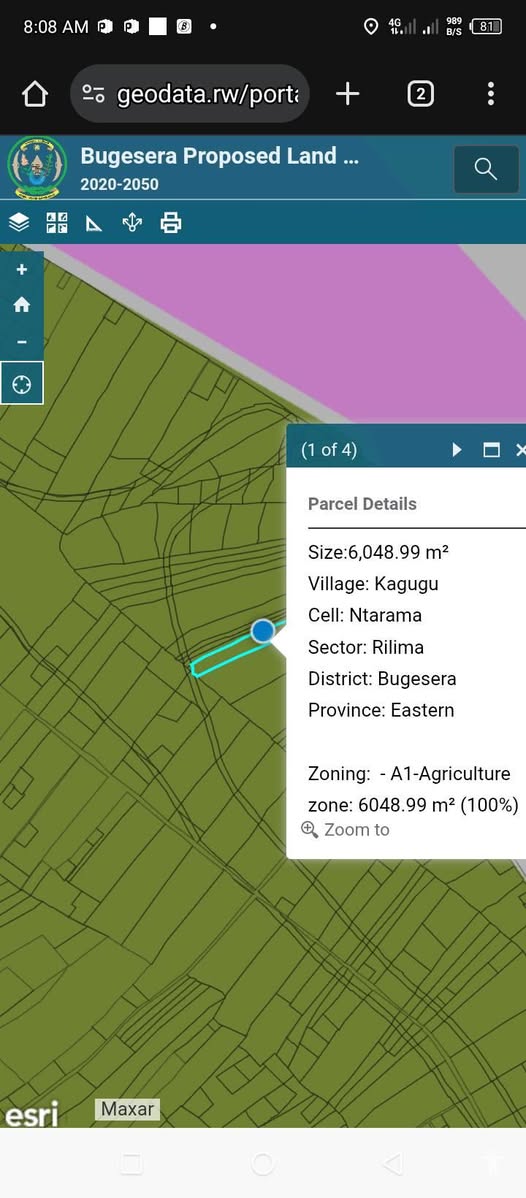Click the Print map icon
The height and width of the screenshot is (1198, 526).
tap(170, 223)
